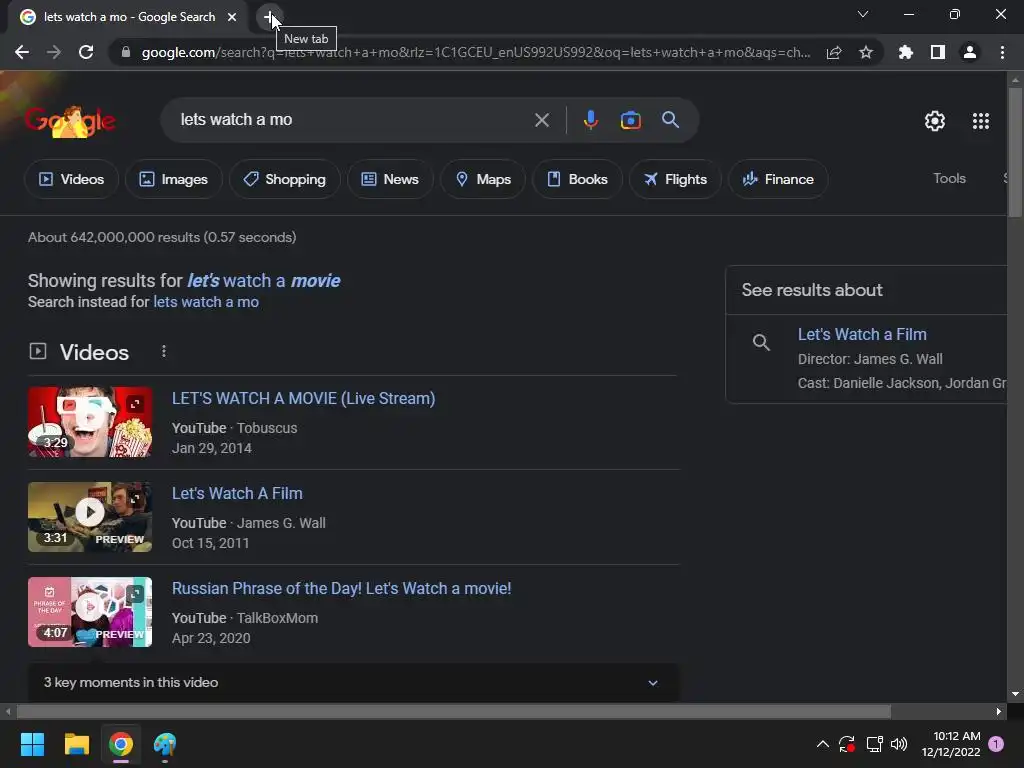Open the volume control in tray
The image size is (1024, 768).
tap(899, 744)
